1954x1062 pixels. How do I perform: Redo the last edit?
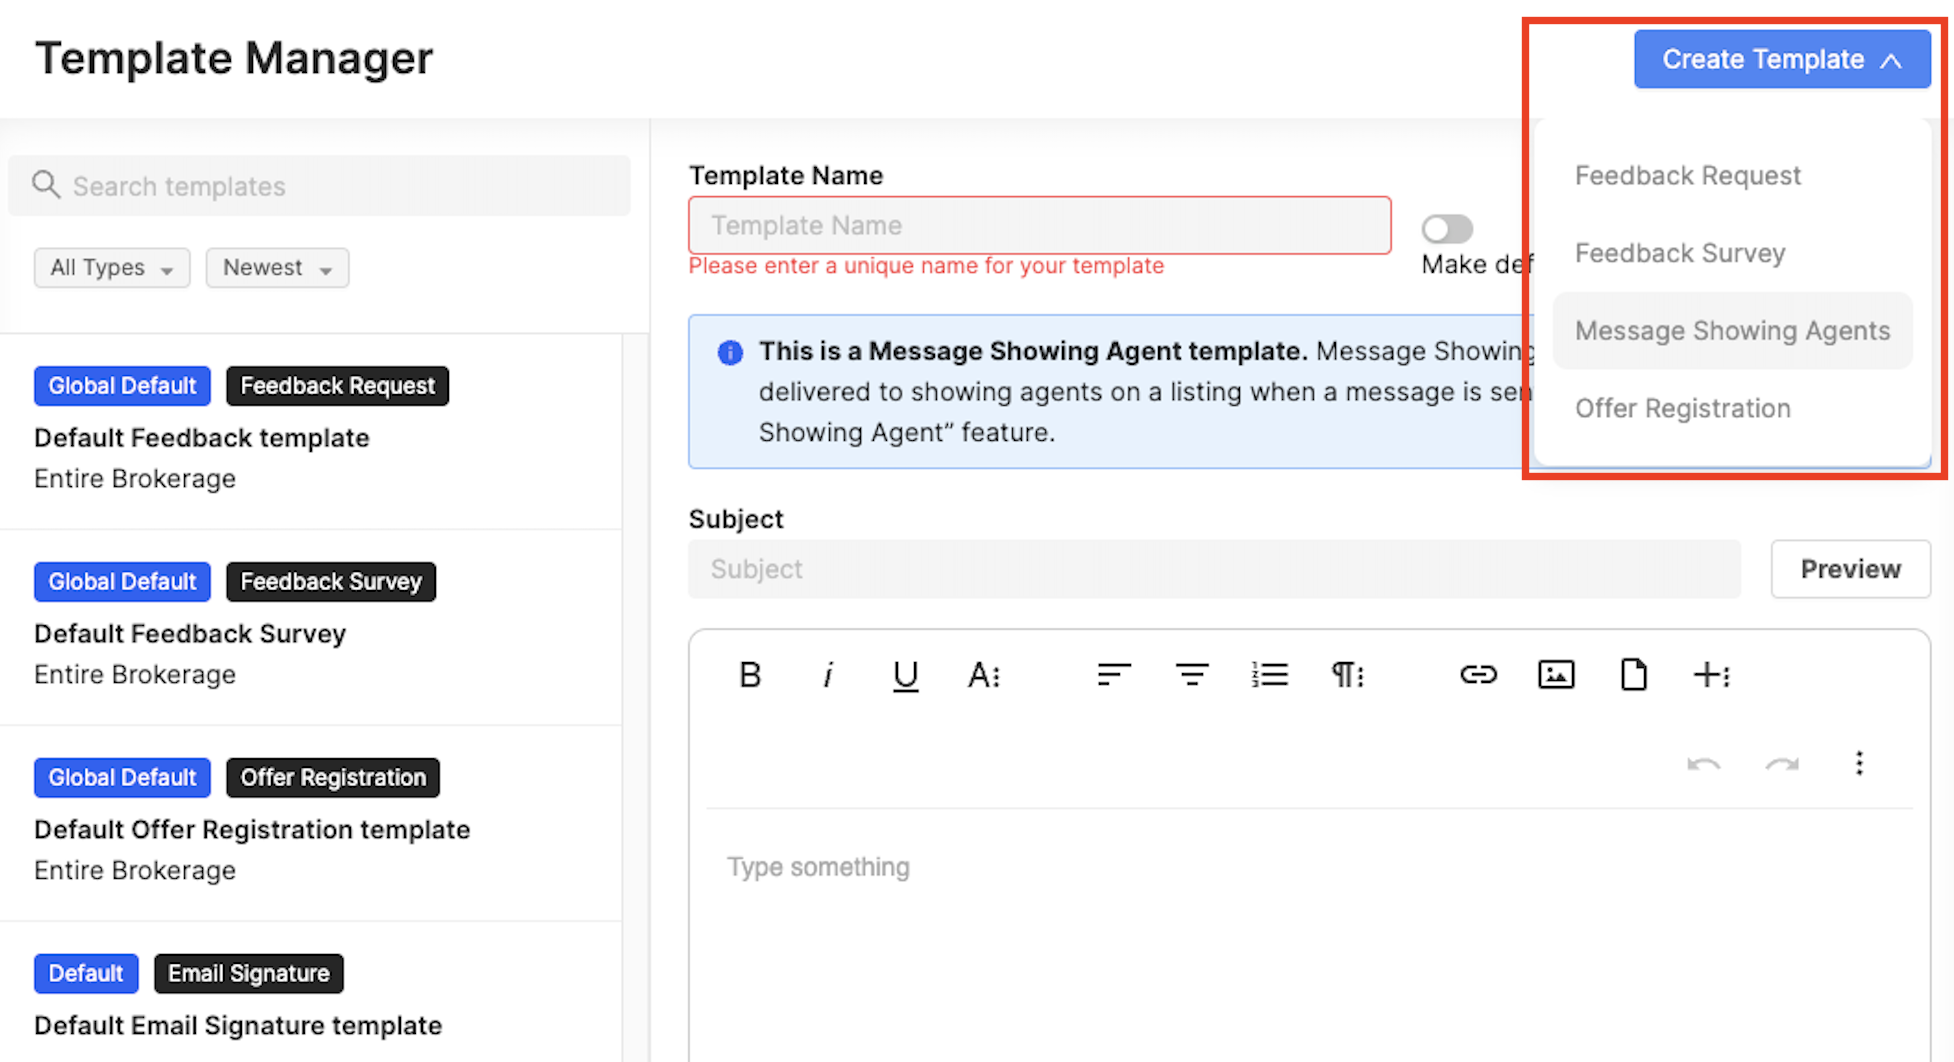click(1782, 764)
